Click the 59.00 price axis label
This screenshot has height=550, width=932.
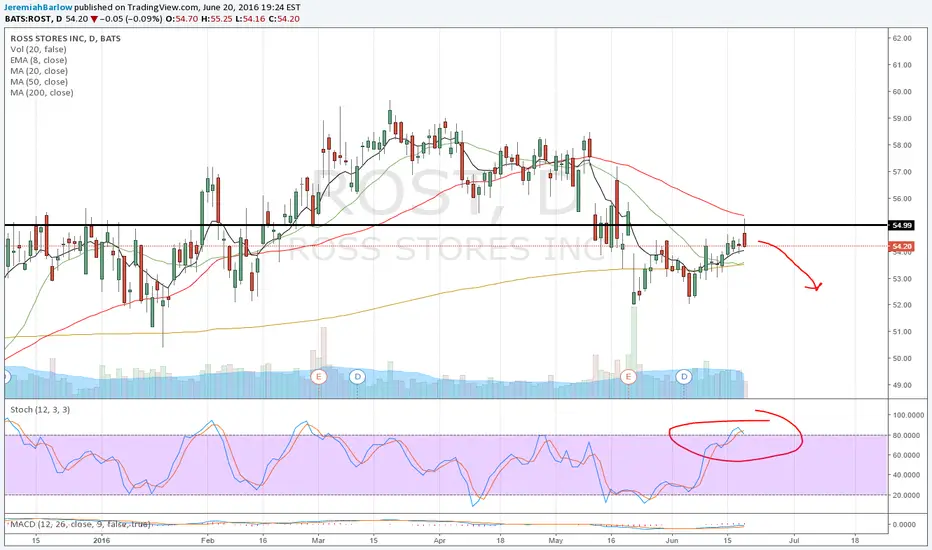coord(902,118)
